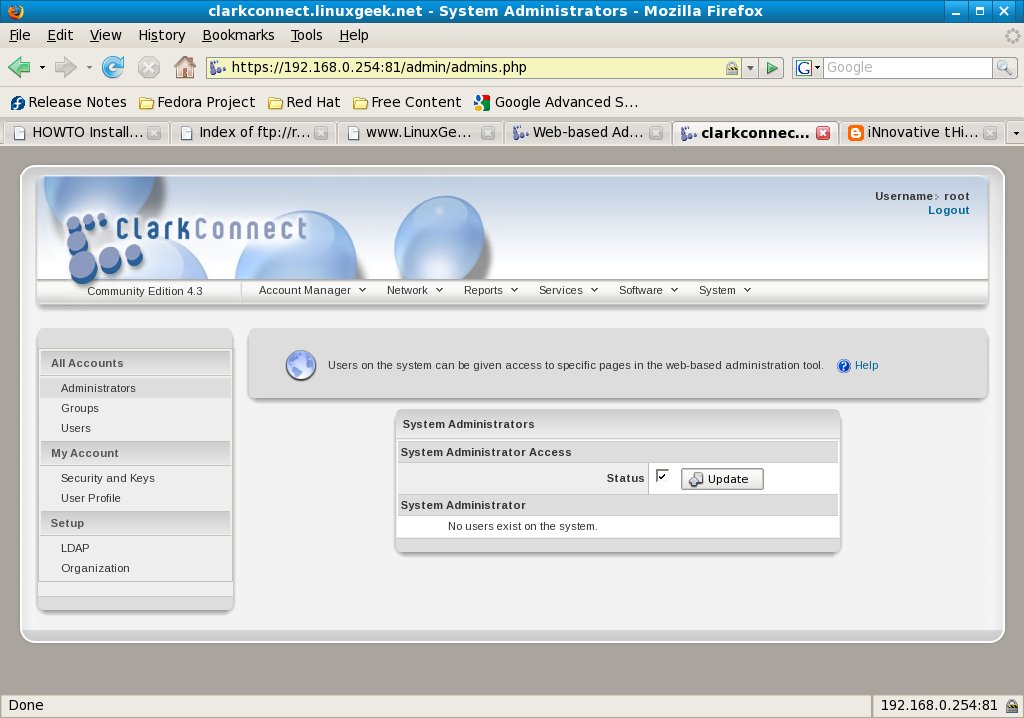Open Security and Keys in the sidebar

click(108, 478)
